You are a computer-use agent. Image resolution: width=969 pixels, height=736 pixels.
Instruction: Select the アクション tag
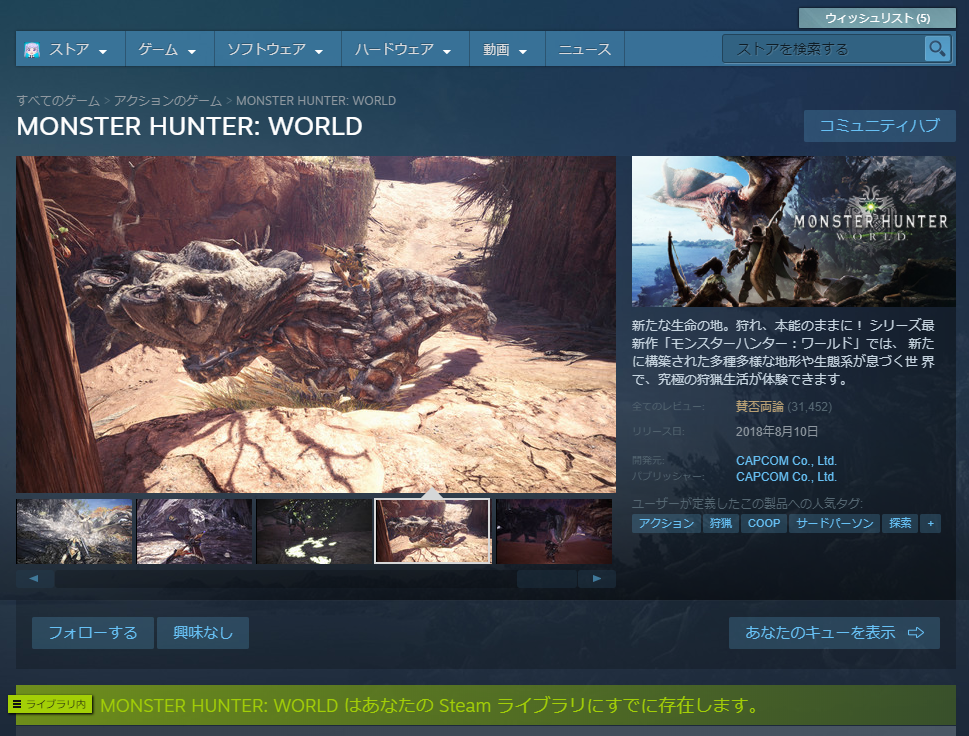(x=666, y=523)
